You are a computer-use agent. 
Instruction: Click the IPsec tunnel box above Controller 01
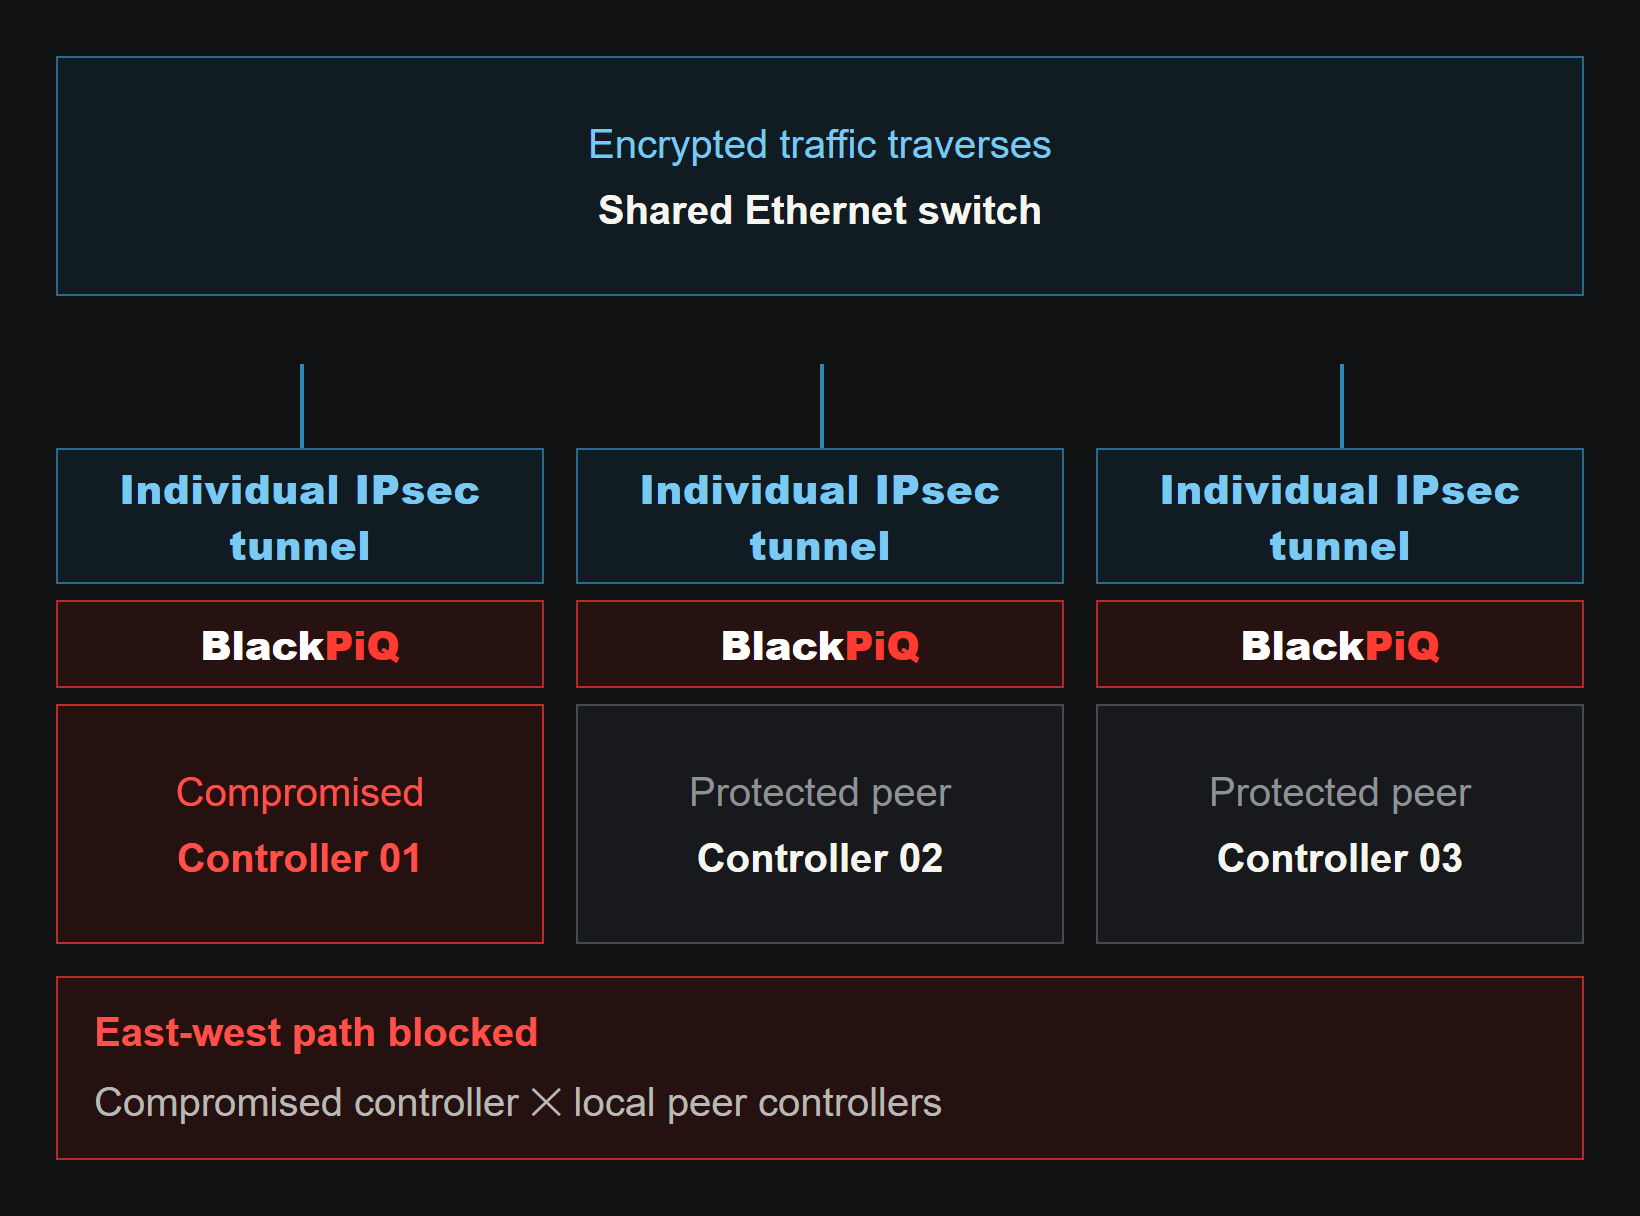click(300, 516)
